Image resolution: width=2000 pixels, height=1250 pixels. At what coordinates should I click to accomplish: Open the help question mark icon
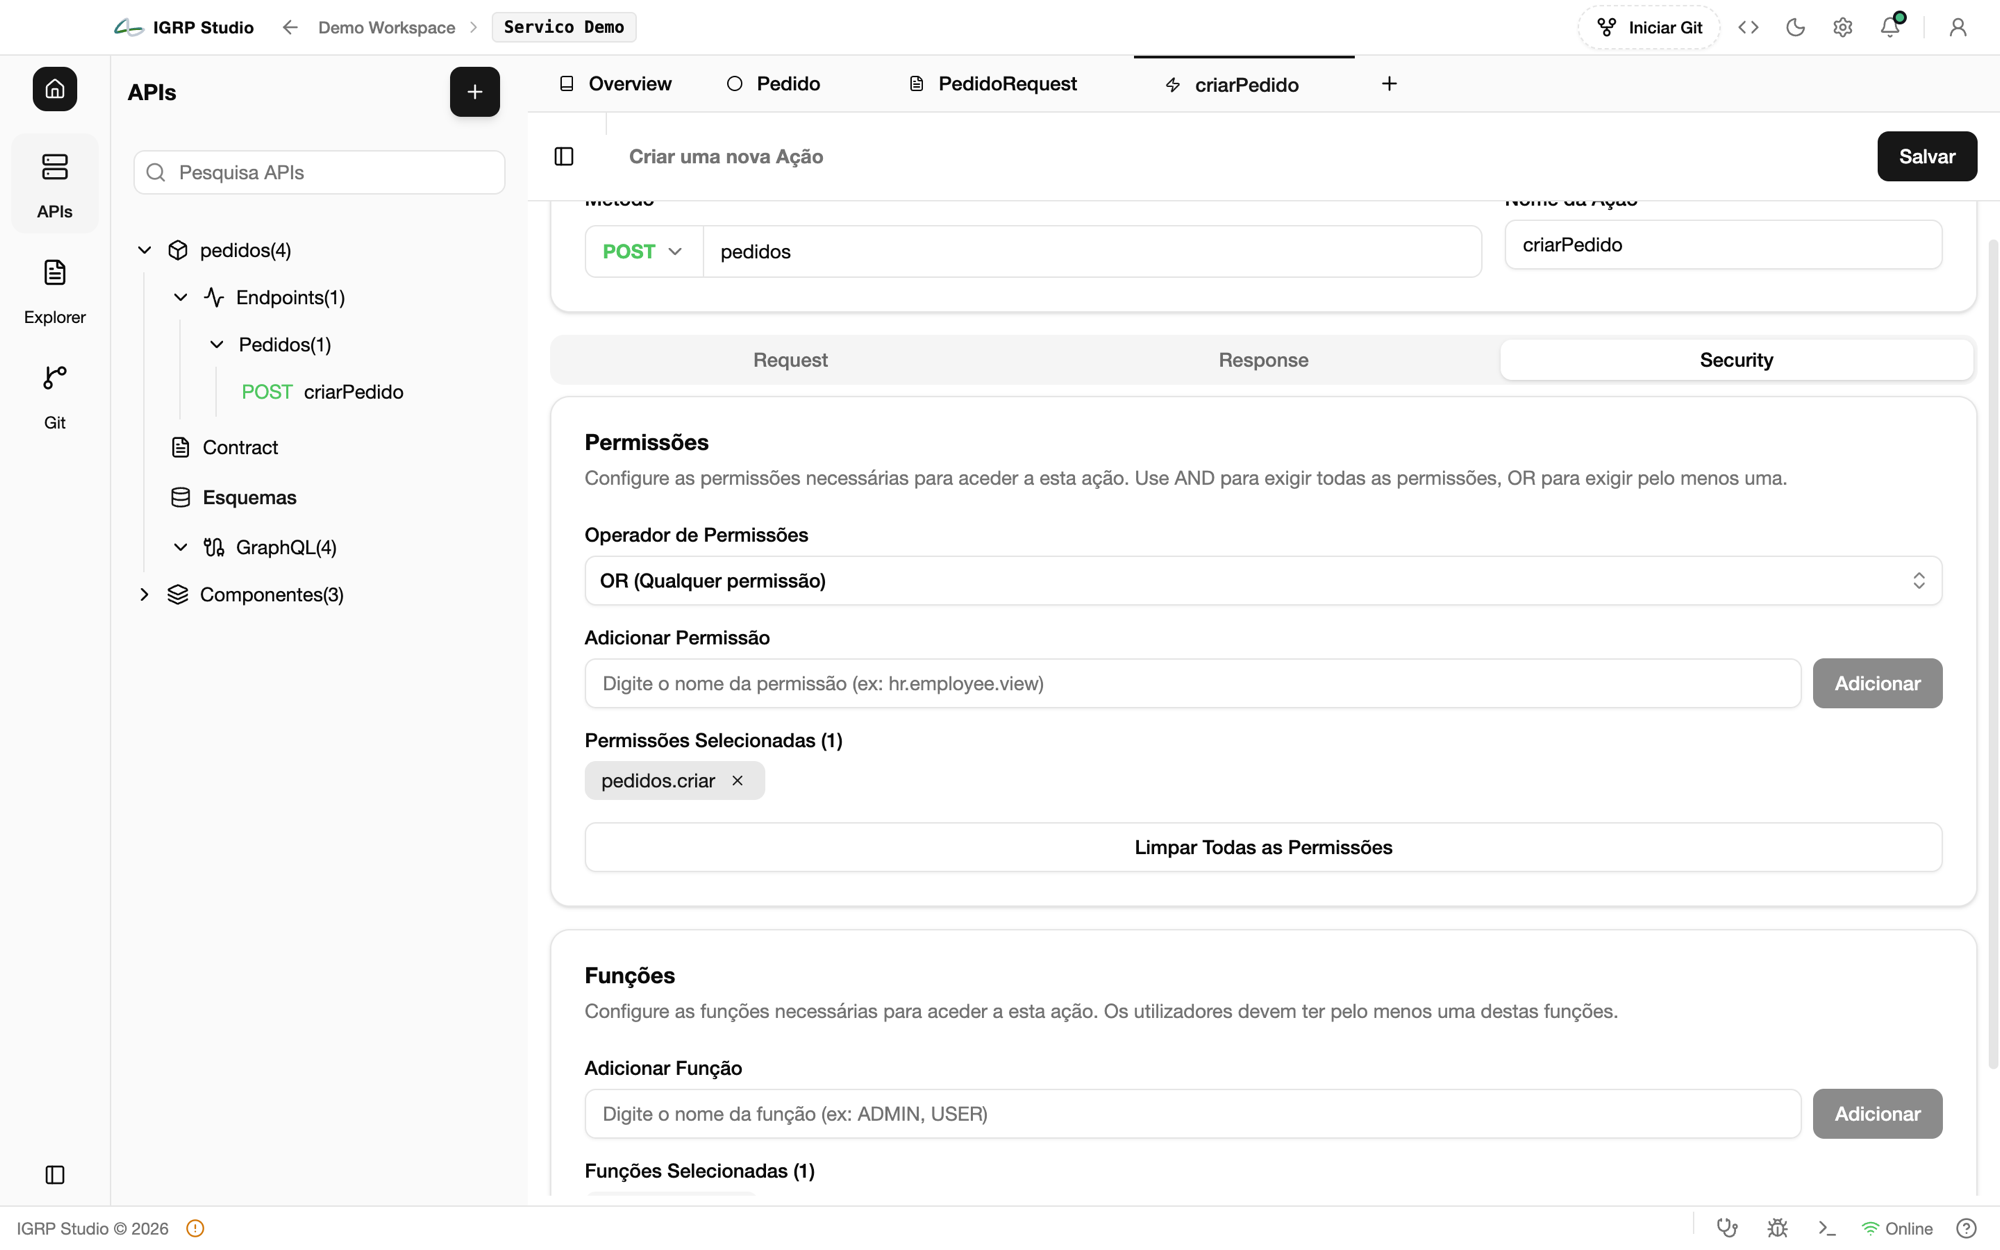pyautogui.click(x=1966, y=1228)
